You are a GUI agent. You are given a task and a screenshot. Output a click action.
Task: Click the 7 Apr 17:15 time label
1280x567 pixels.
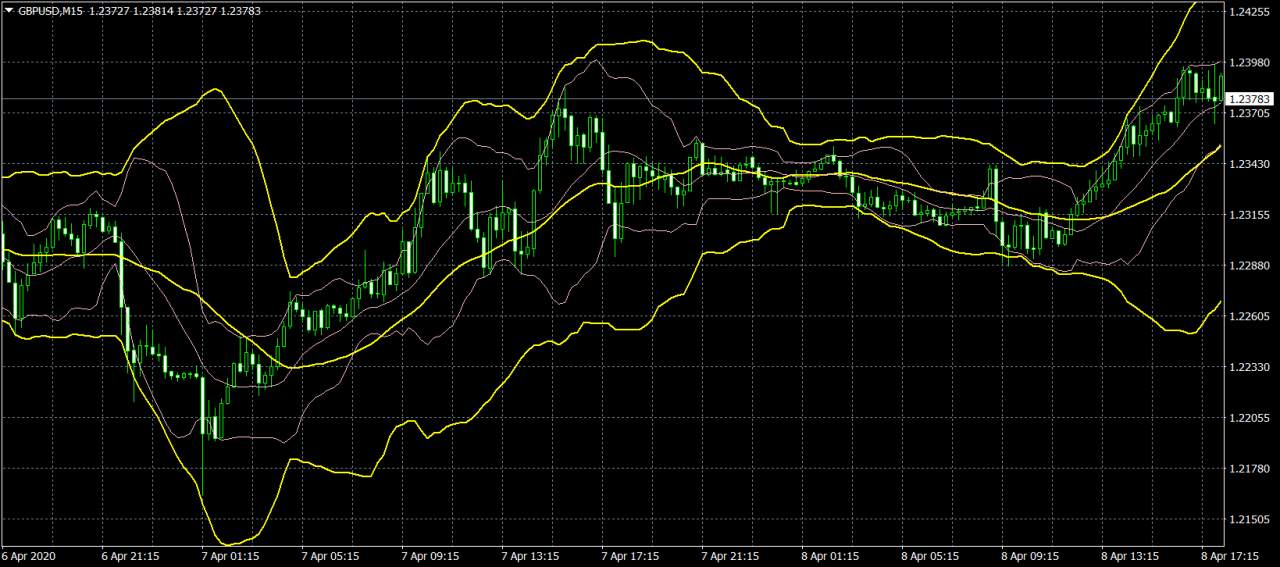[x=630, y=555]
